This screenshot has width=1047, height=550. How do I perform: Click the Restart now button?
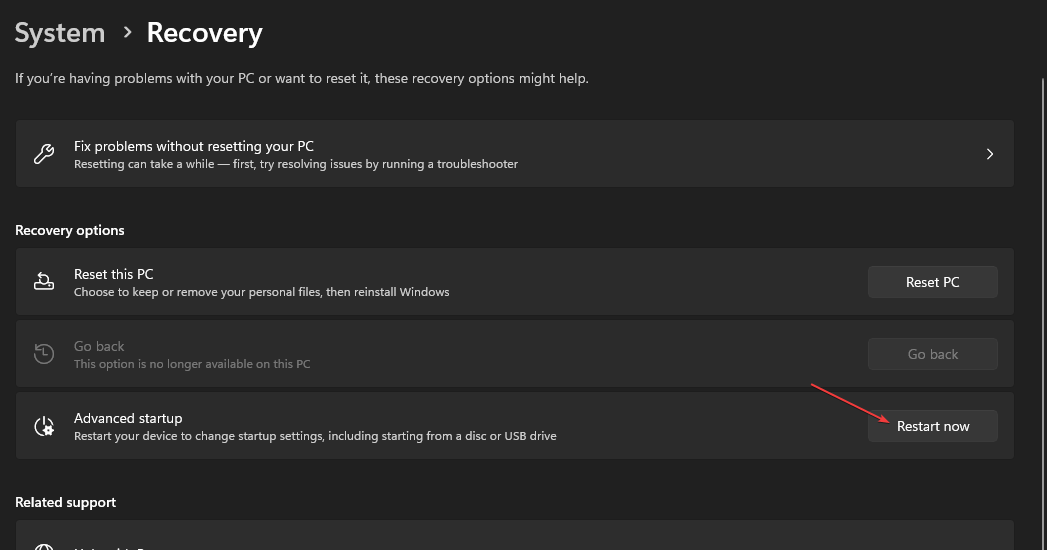coord(932,426)
